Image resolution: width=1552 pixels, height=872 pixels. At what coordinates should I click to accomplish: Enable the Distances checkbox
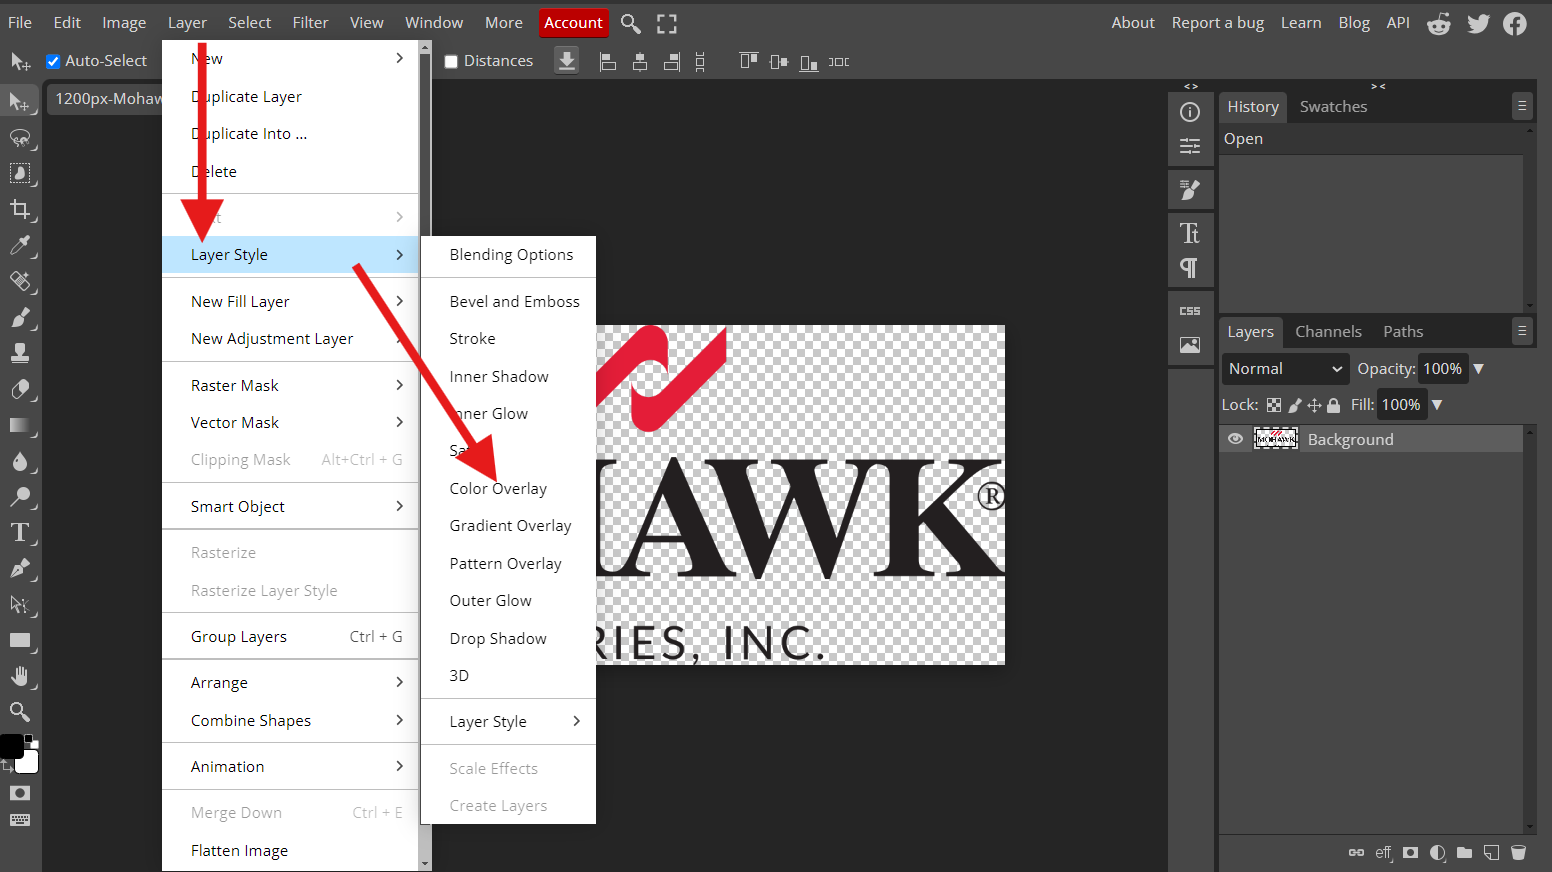[x=451, y=61]
